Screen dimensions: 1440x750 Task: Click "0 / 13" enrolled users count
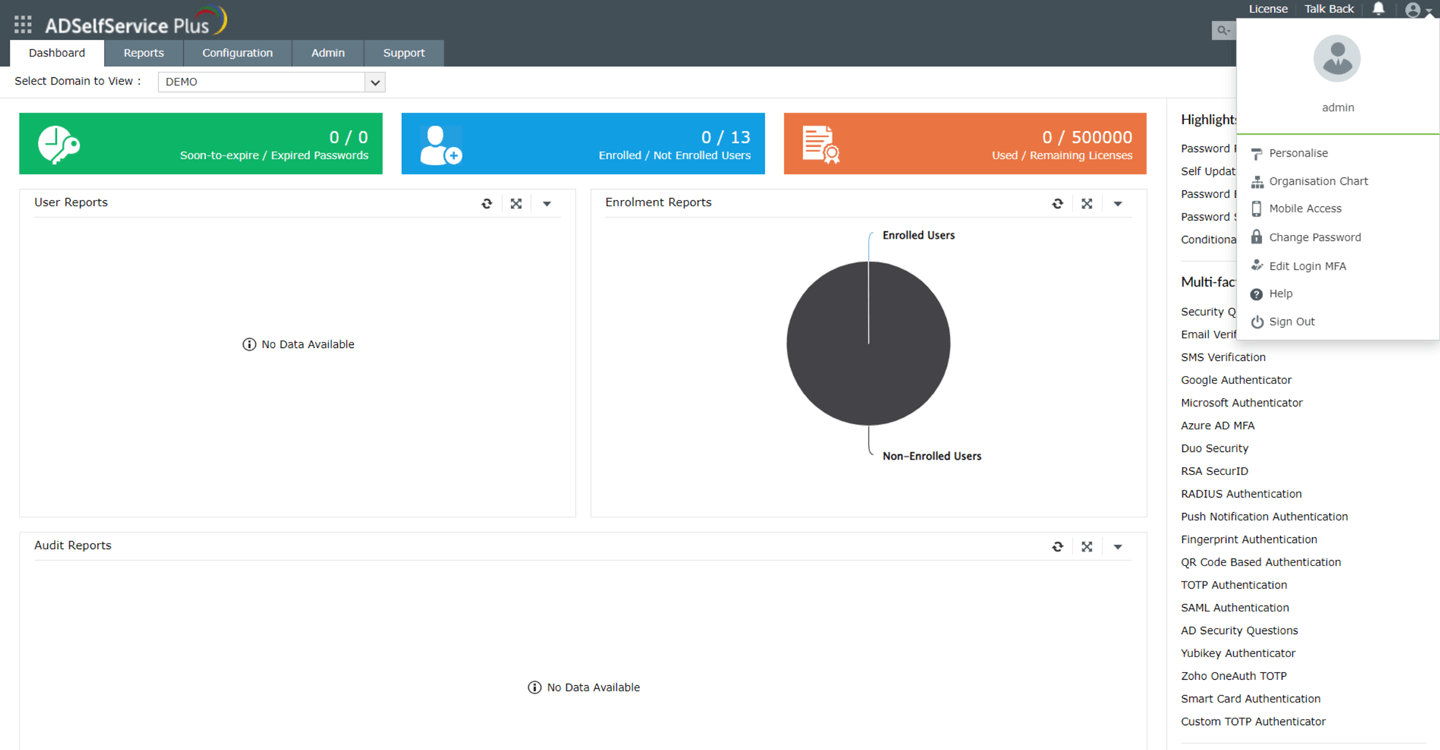coord(726,138)
